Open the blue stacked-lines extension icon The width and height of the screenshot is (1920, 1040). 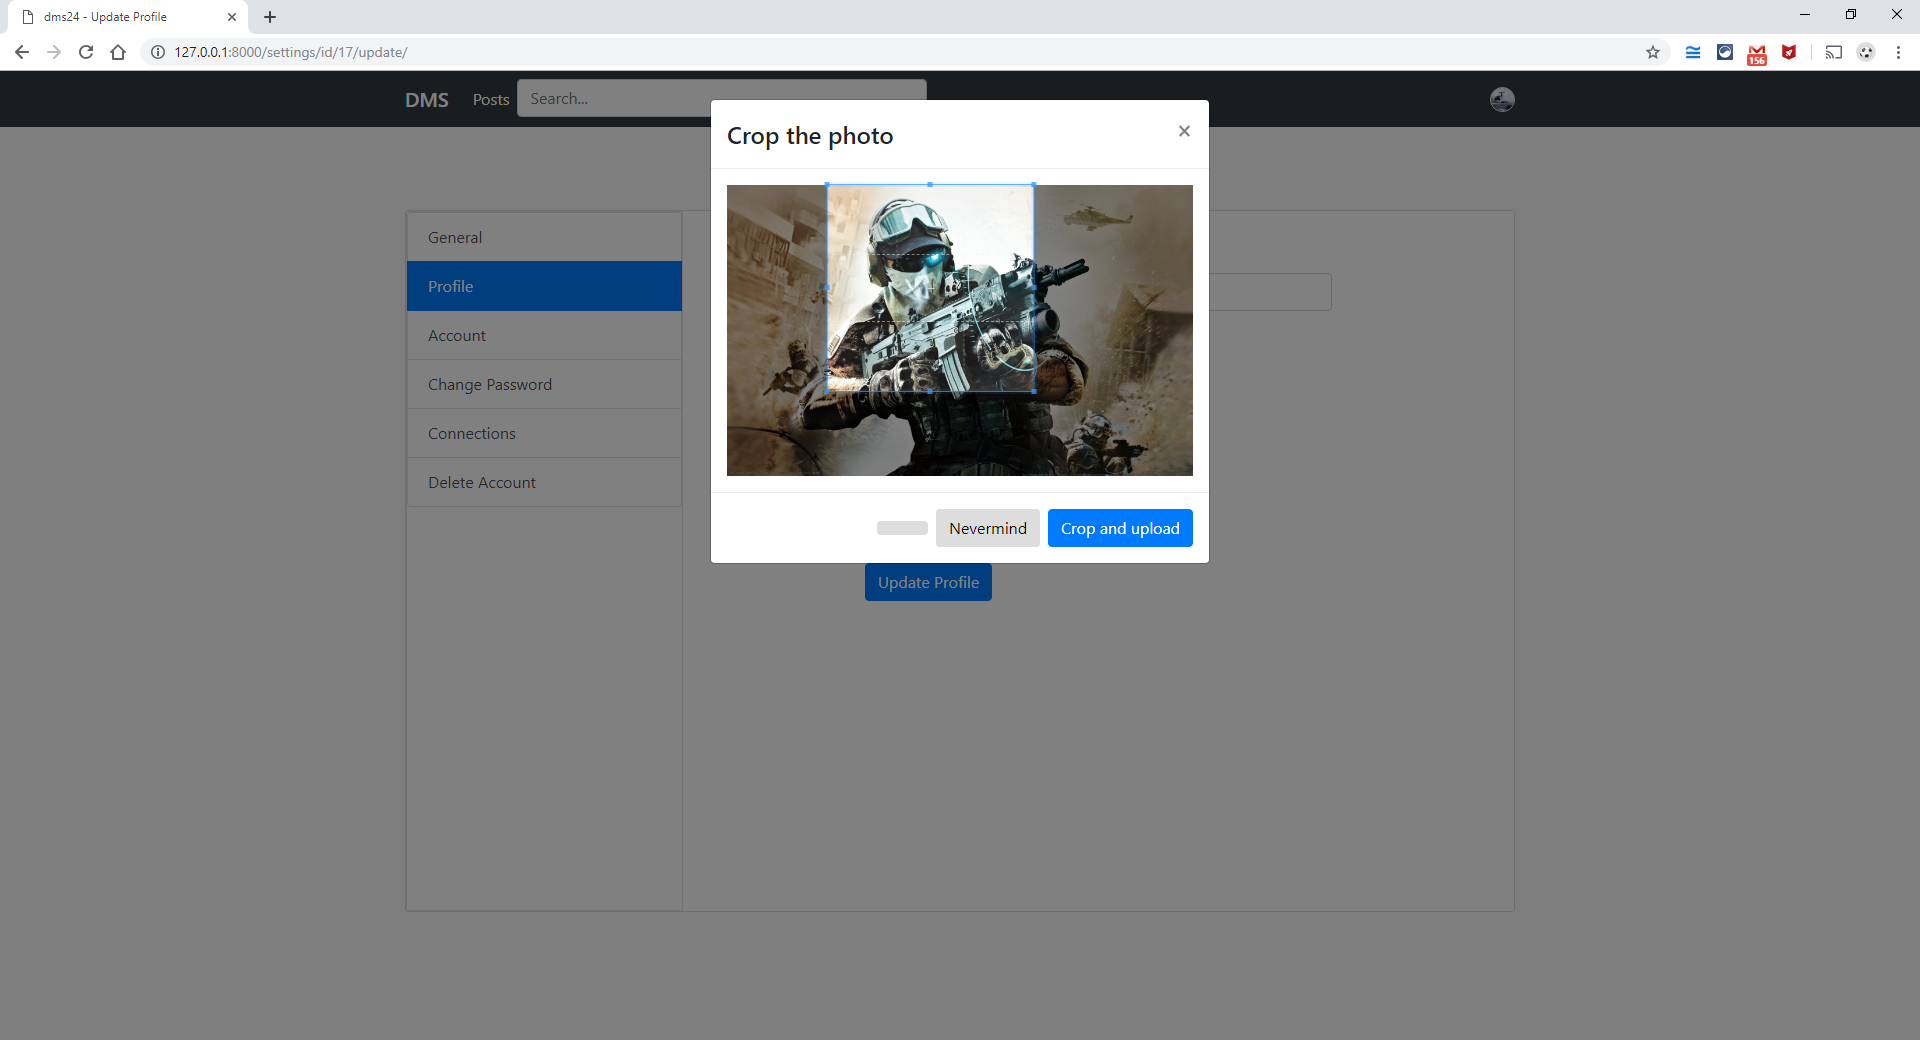tap(1693, 52)
